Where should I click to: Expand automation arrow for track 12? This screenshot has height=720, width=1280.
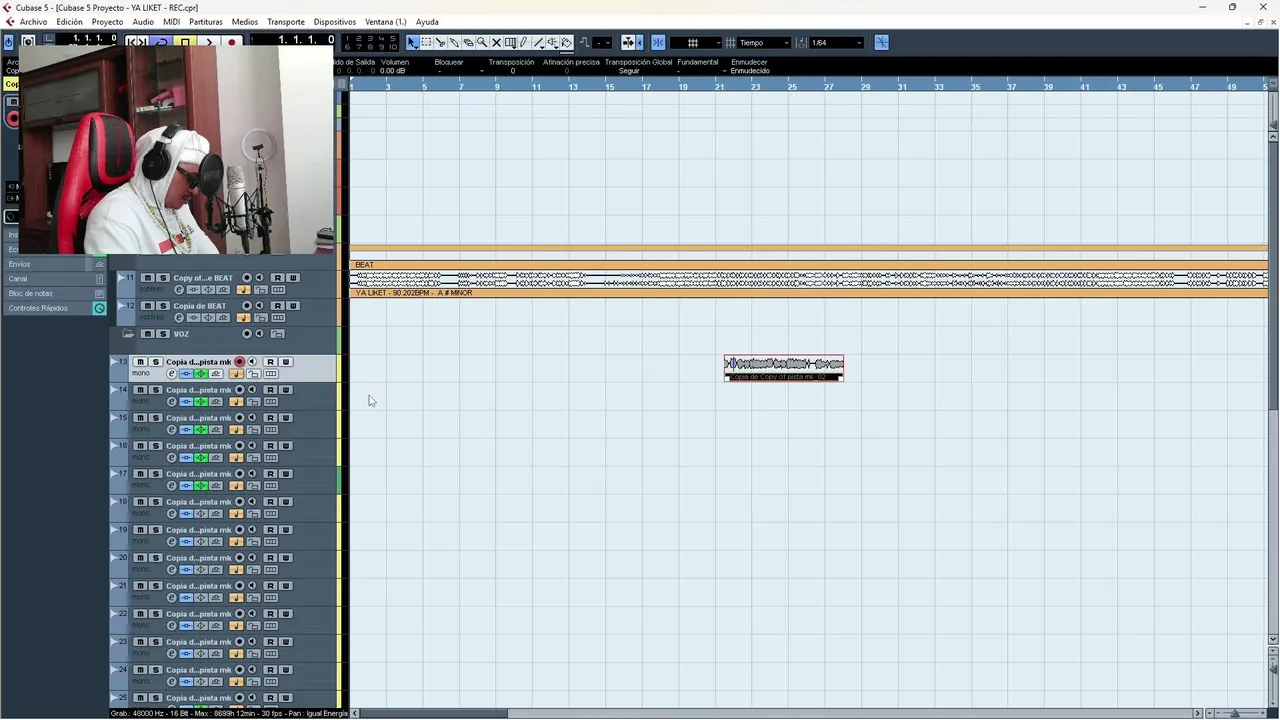coord(119,306)
